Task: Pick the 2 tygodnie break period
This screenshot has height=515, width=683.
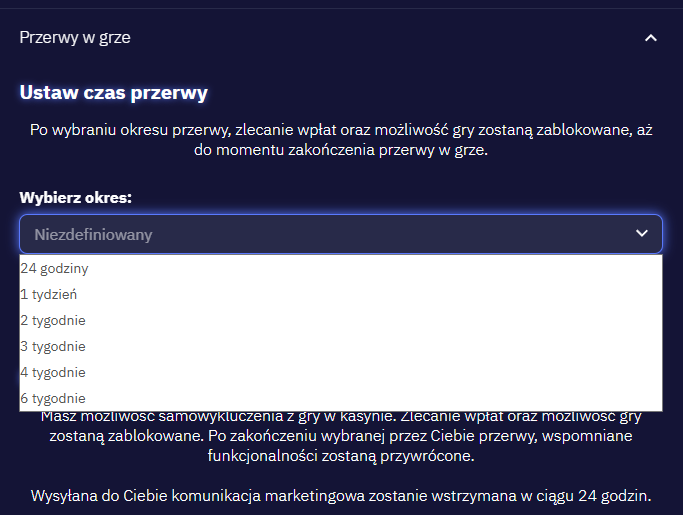Action: pos(54,321)
